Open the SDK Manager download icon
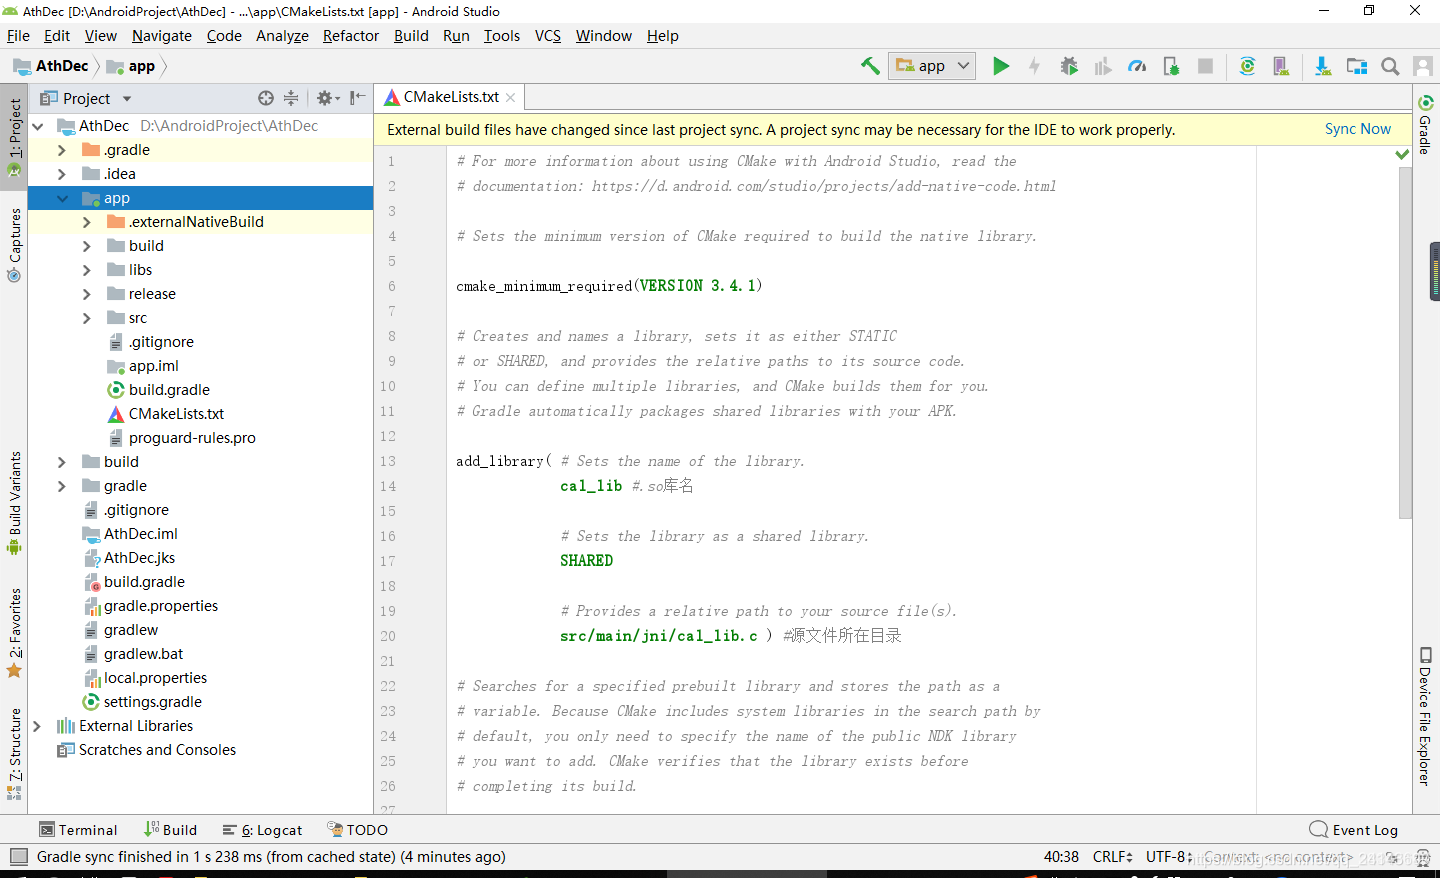Viewport: 1440px width, 878px height. coord(1322,66)
